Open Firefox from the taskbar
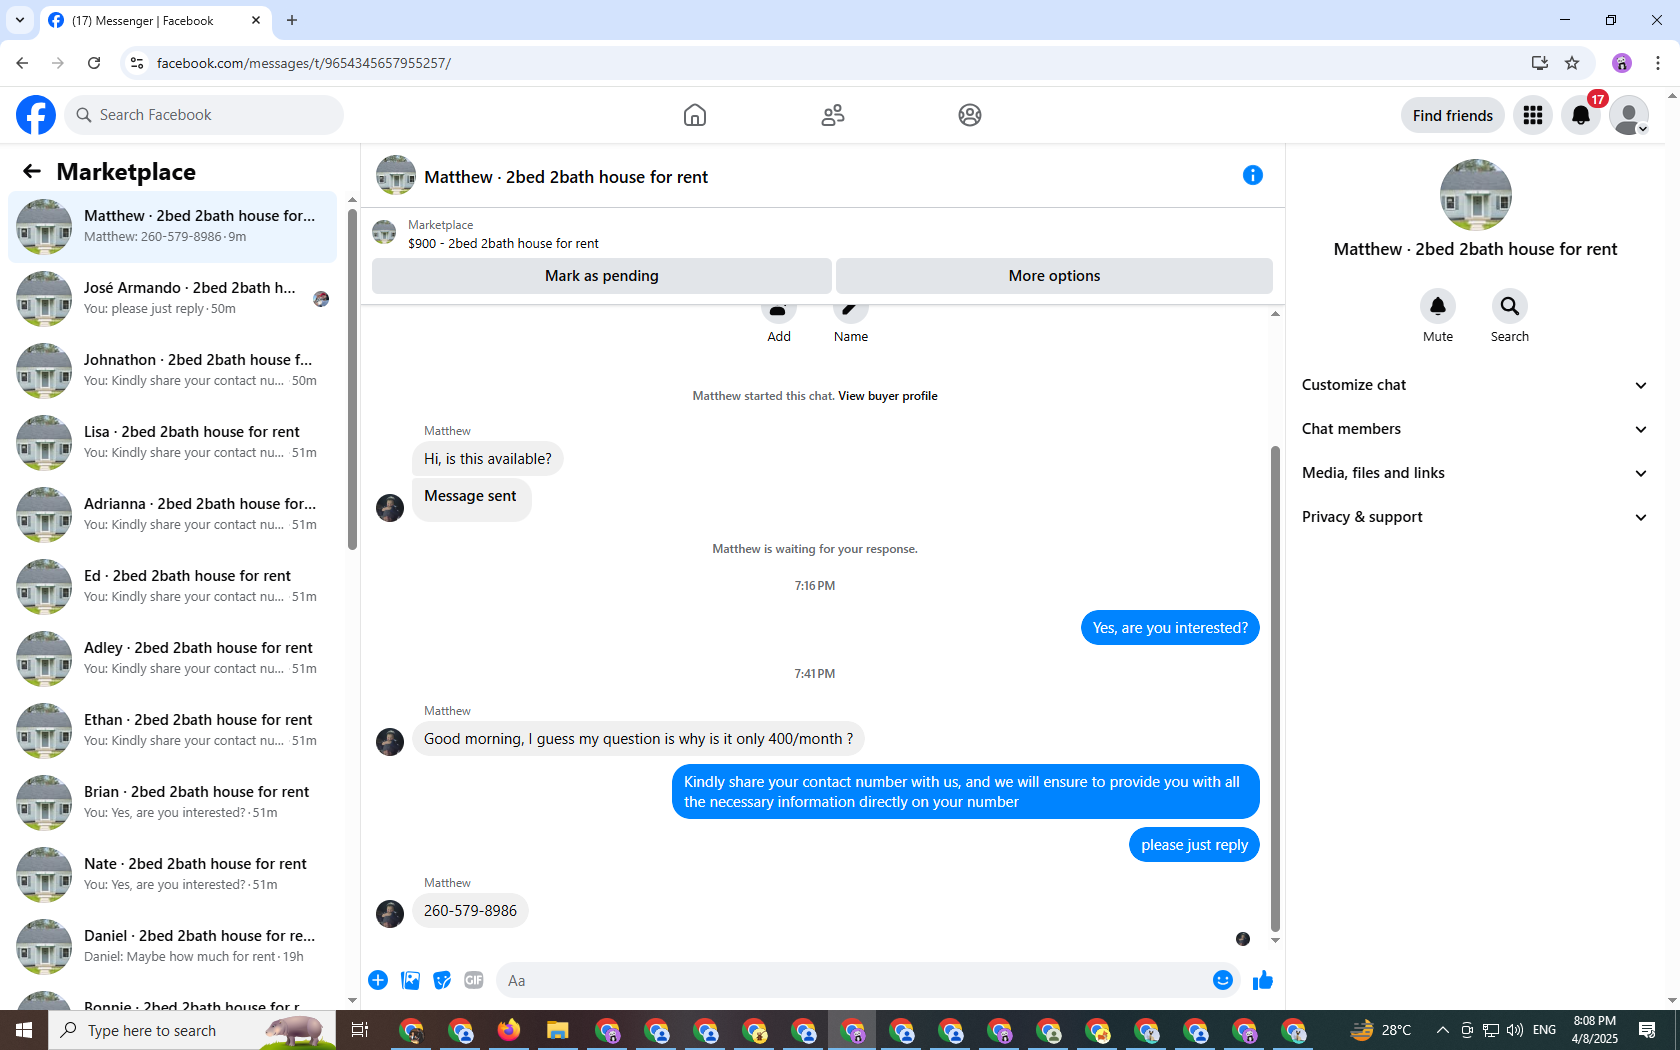 click(509, 1030)
